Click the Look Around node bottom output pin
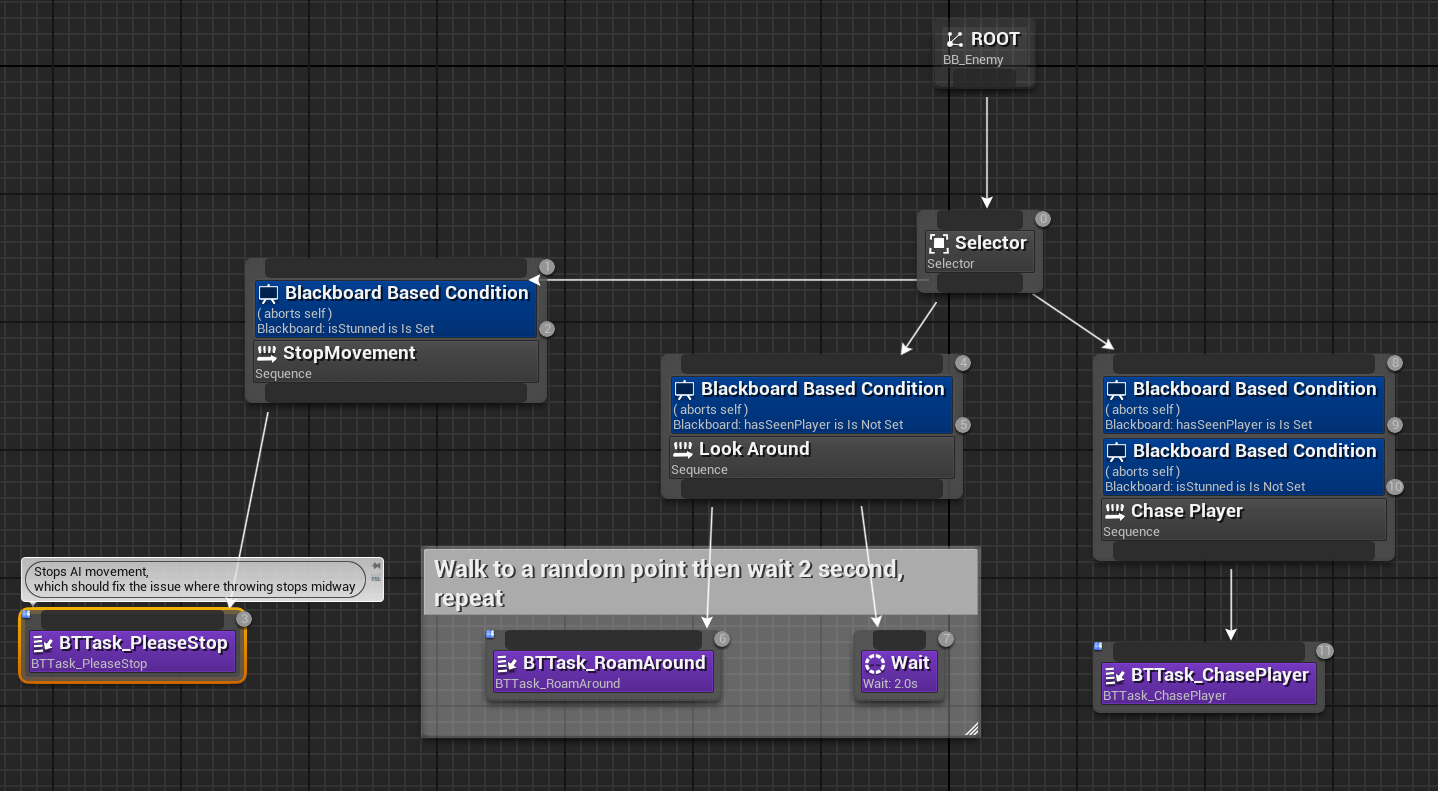1438x791 pixels. [x=812, y=489]
